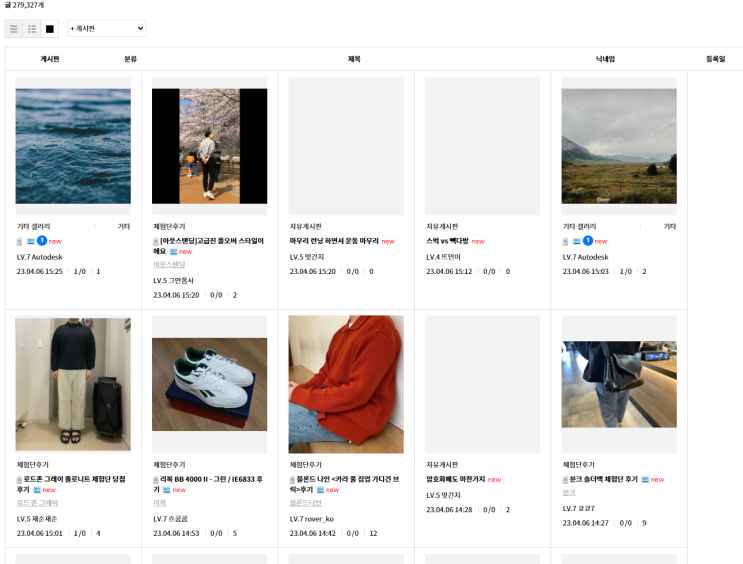The image size is (743, 564).
Task: Open the 15:20 free board running post title
Action: point(334,241)
